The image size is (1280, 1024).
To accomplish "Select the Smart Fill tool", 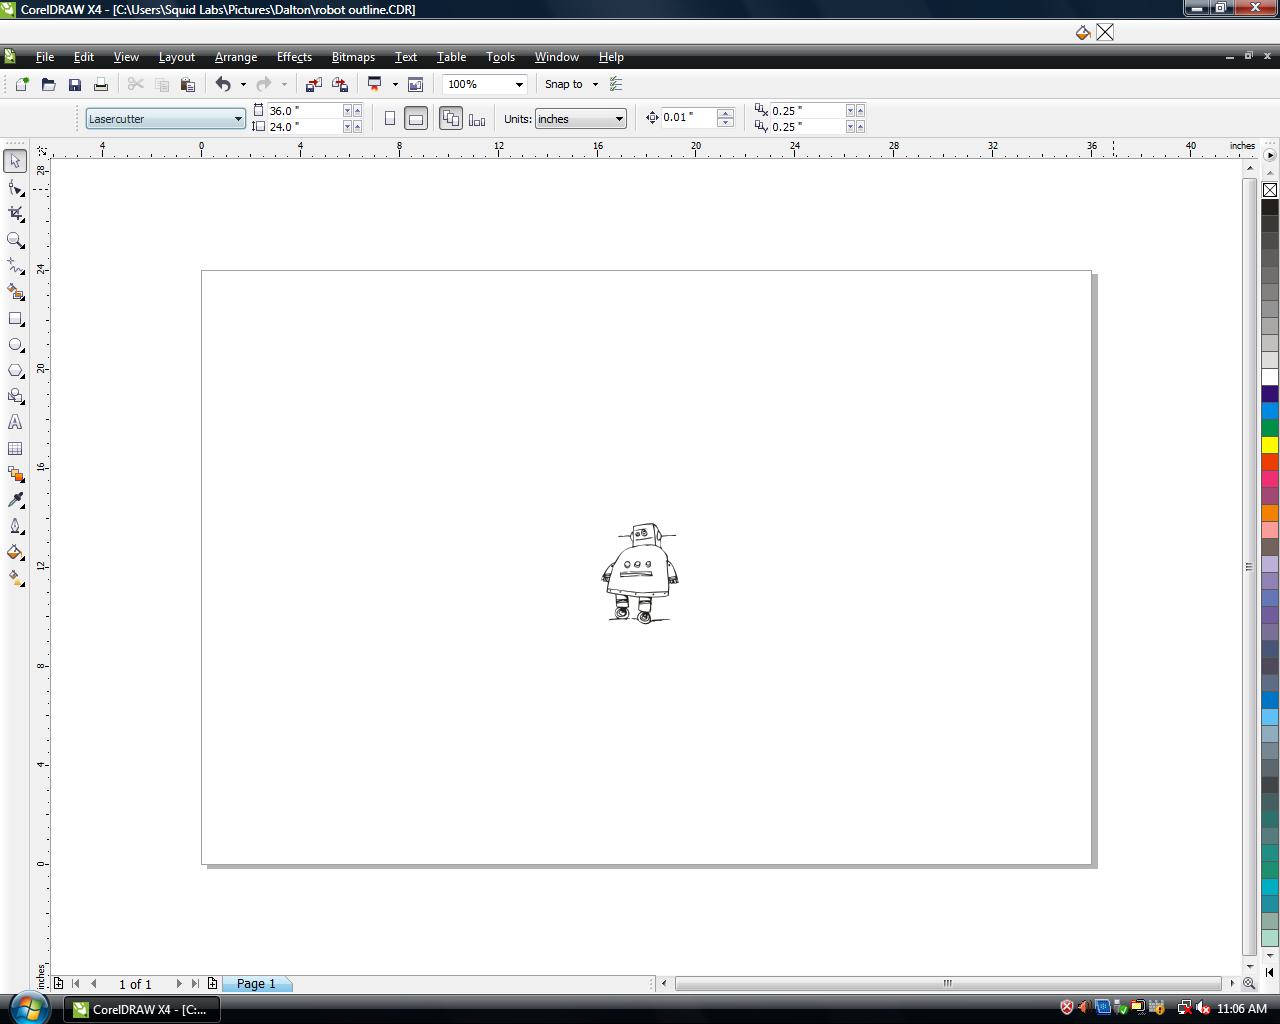I will pos(15,292).
